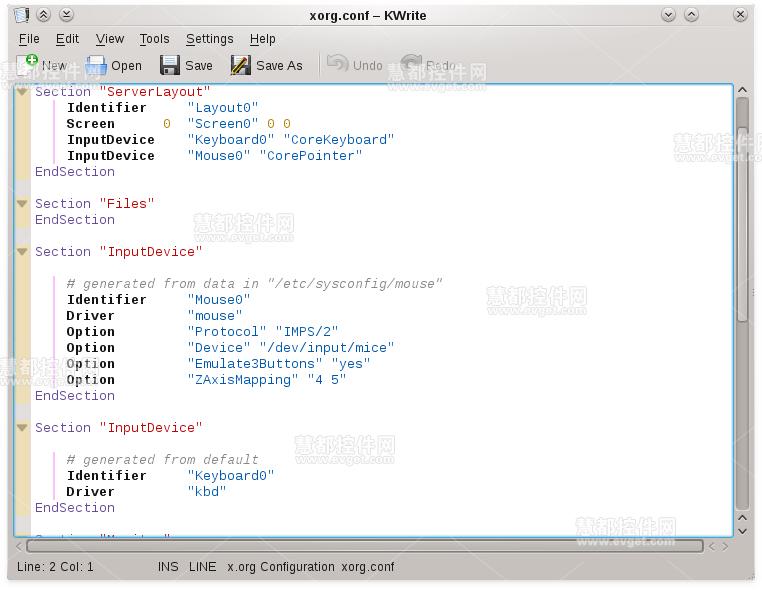Open the Settings menu

(x=209, y=39)
